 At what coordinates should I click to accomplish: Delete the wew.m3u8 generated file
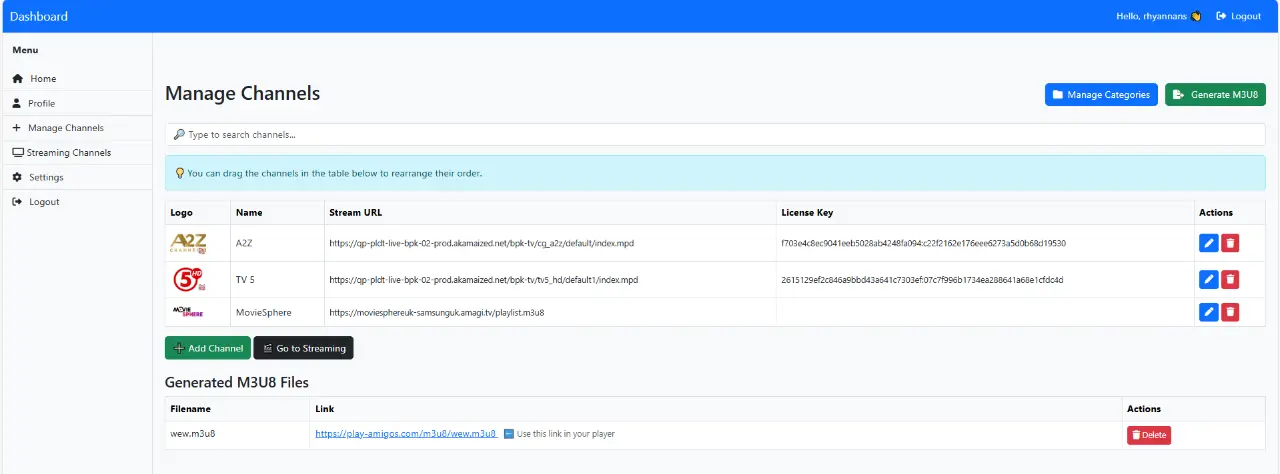(x=1149, y=435)
